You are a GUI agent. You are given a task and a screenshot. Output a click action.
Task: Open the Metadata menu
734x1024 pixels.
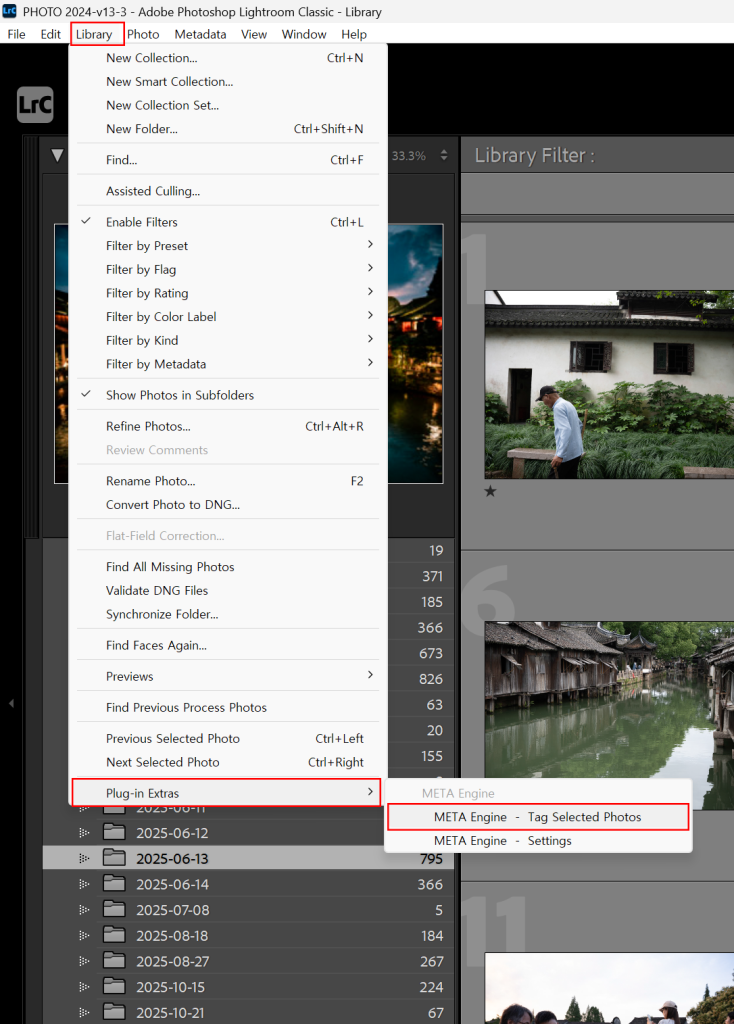200,34
